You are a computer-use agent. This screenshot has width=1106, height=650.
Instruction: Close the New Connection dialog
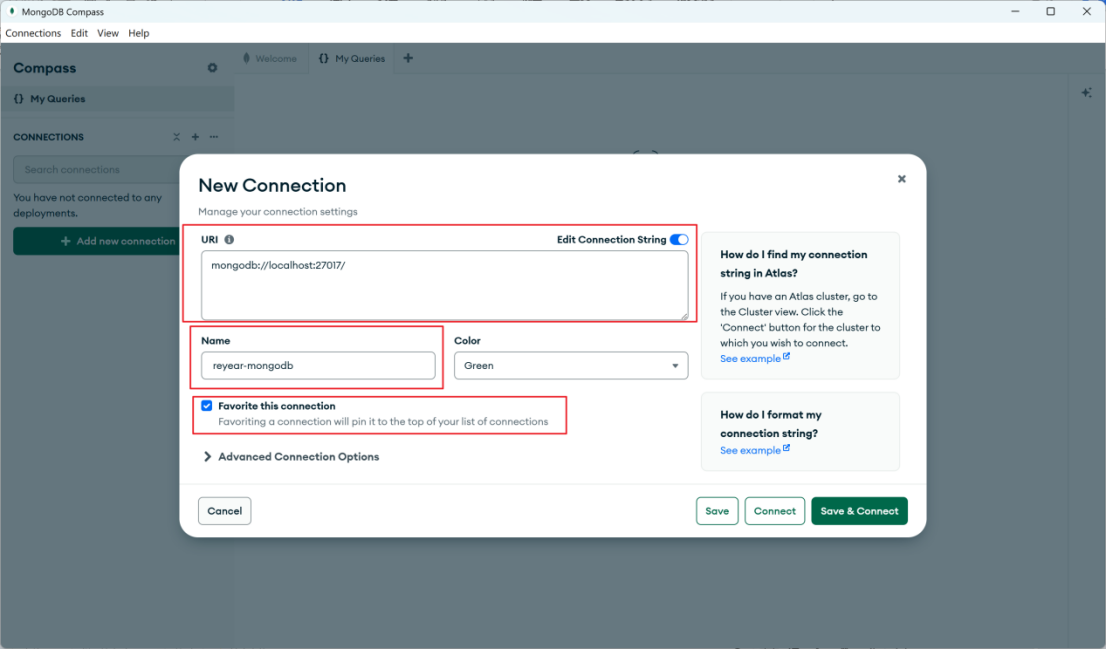pyautogui.click(x=901, y=179)
